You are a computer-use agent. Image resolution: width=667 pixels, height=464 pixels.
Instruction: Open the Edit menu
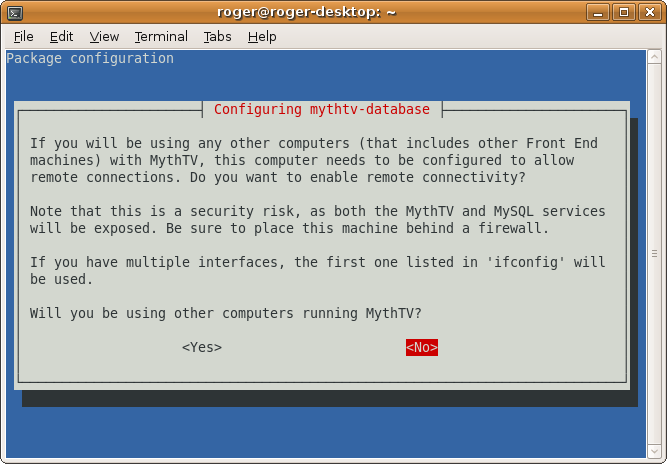61,37
